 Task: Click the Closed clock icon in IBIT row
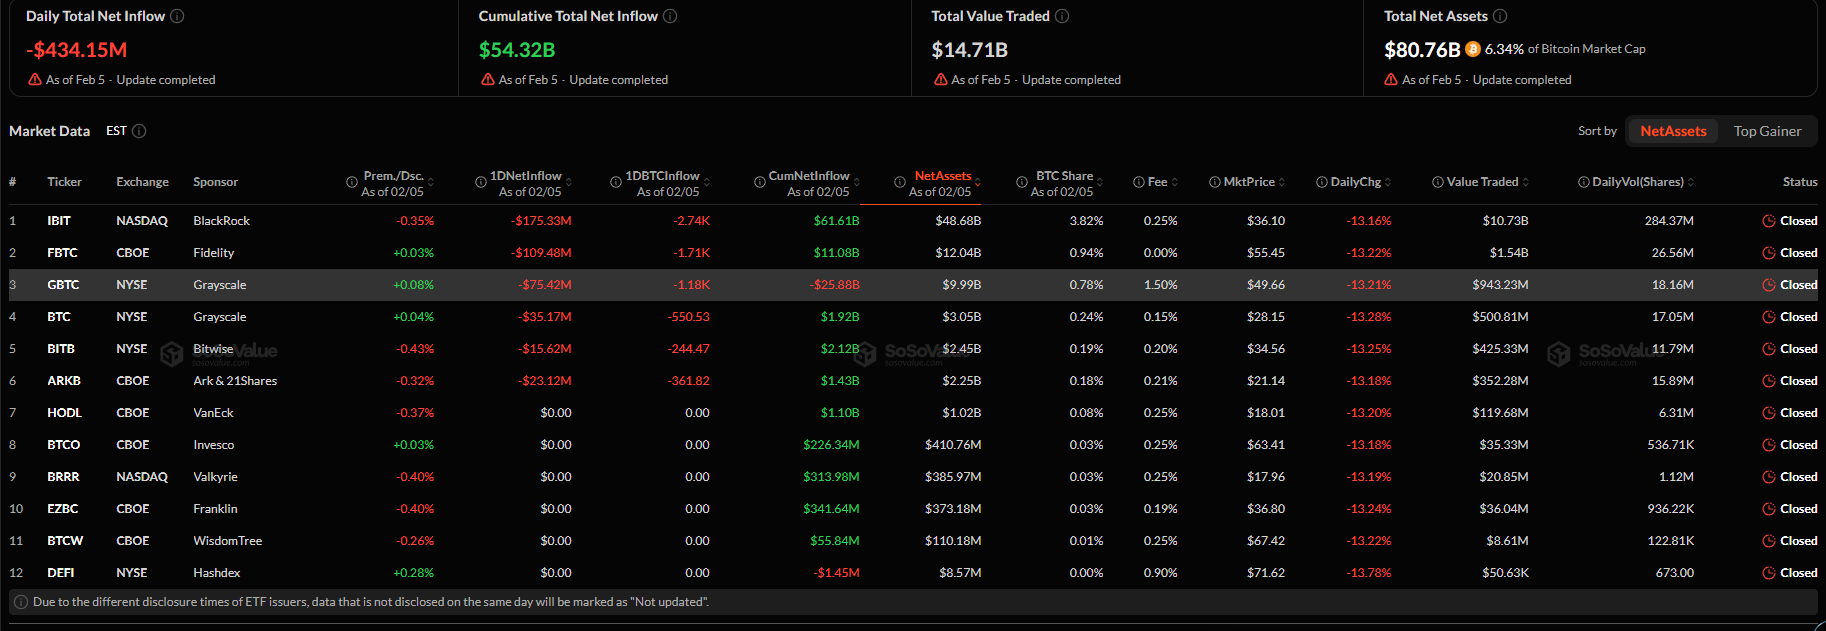[1768, 221]
